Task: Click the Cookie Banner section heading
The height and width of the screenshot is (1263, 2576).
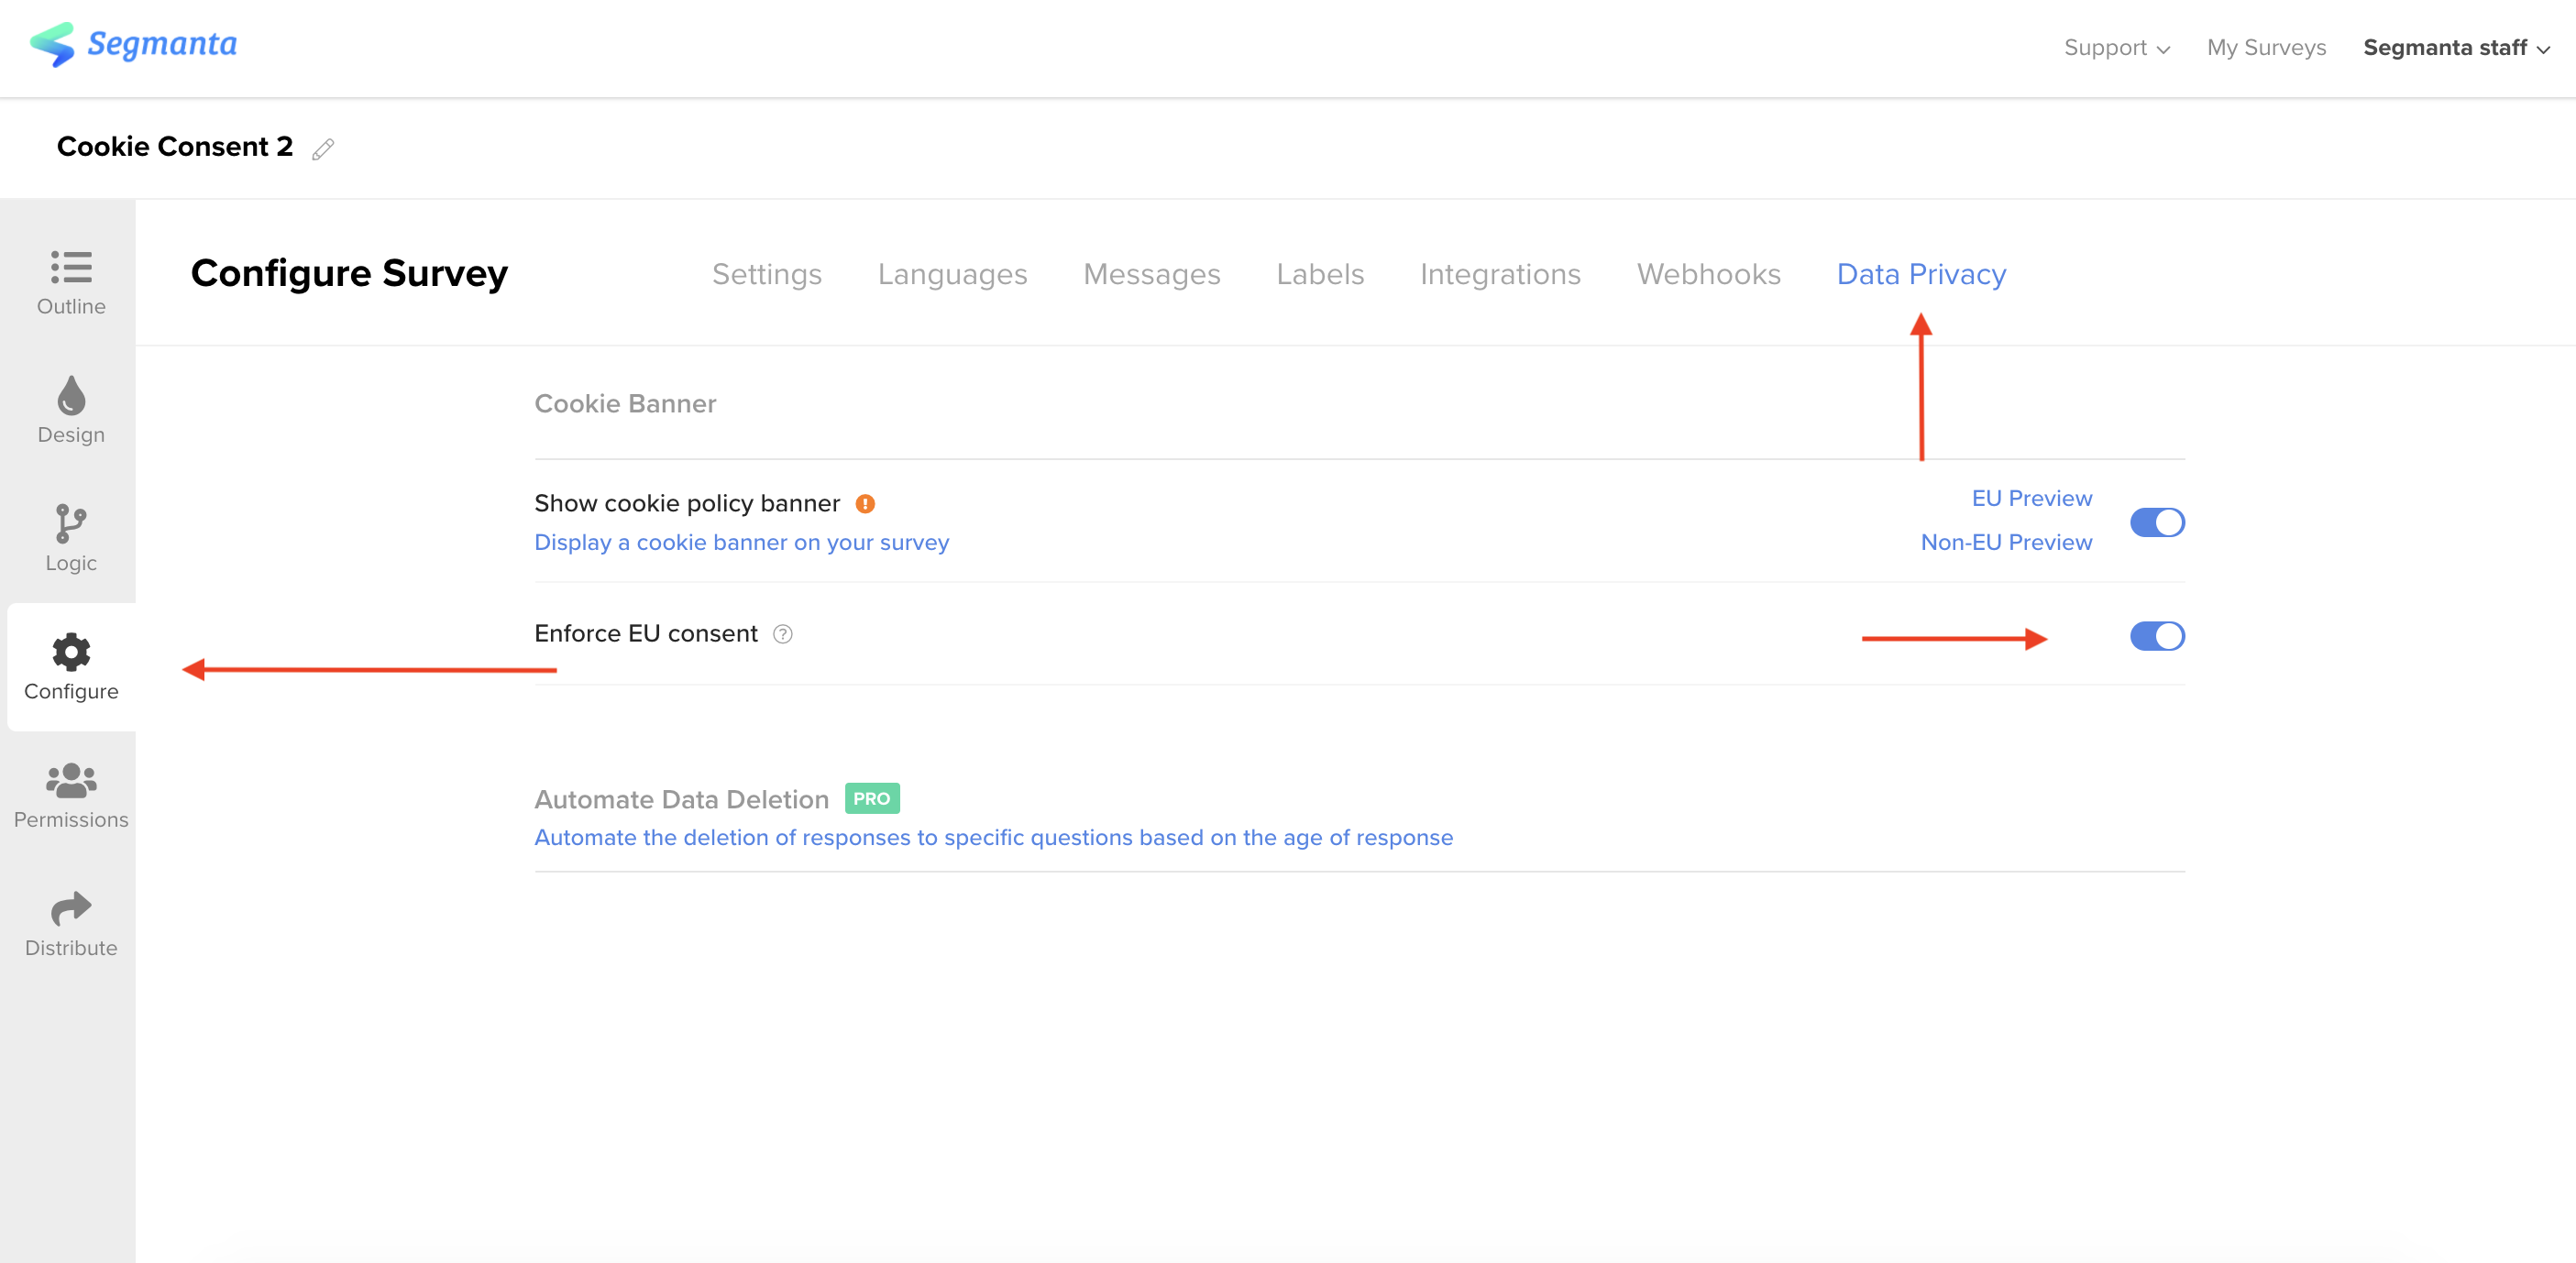Action: 625,404
